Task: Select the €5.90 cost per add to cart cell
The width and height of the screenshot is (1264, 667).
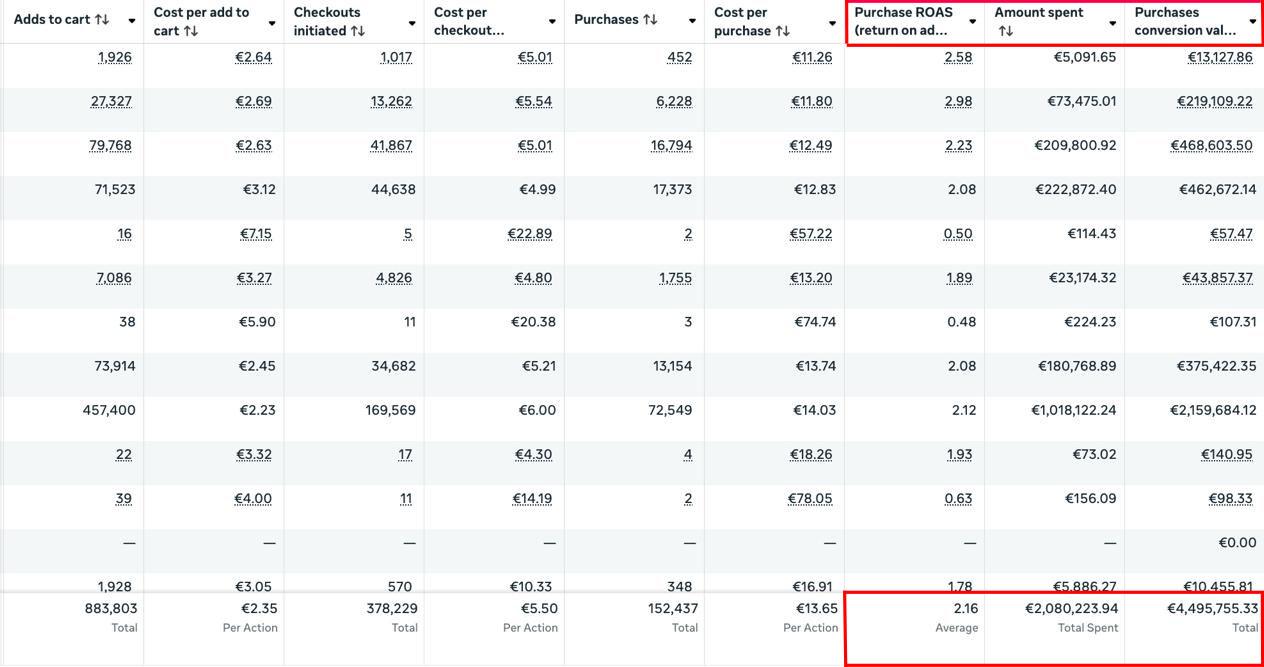Action: coord(257,322)
